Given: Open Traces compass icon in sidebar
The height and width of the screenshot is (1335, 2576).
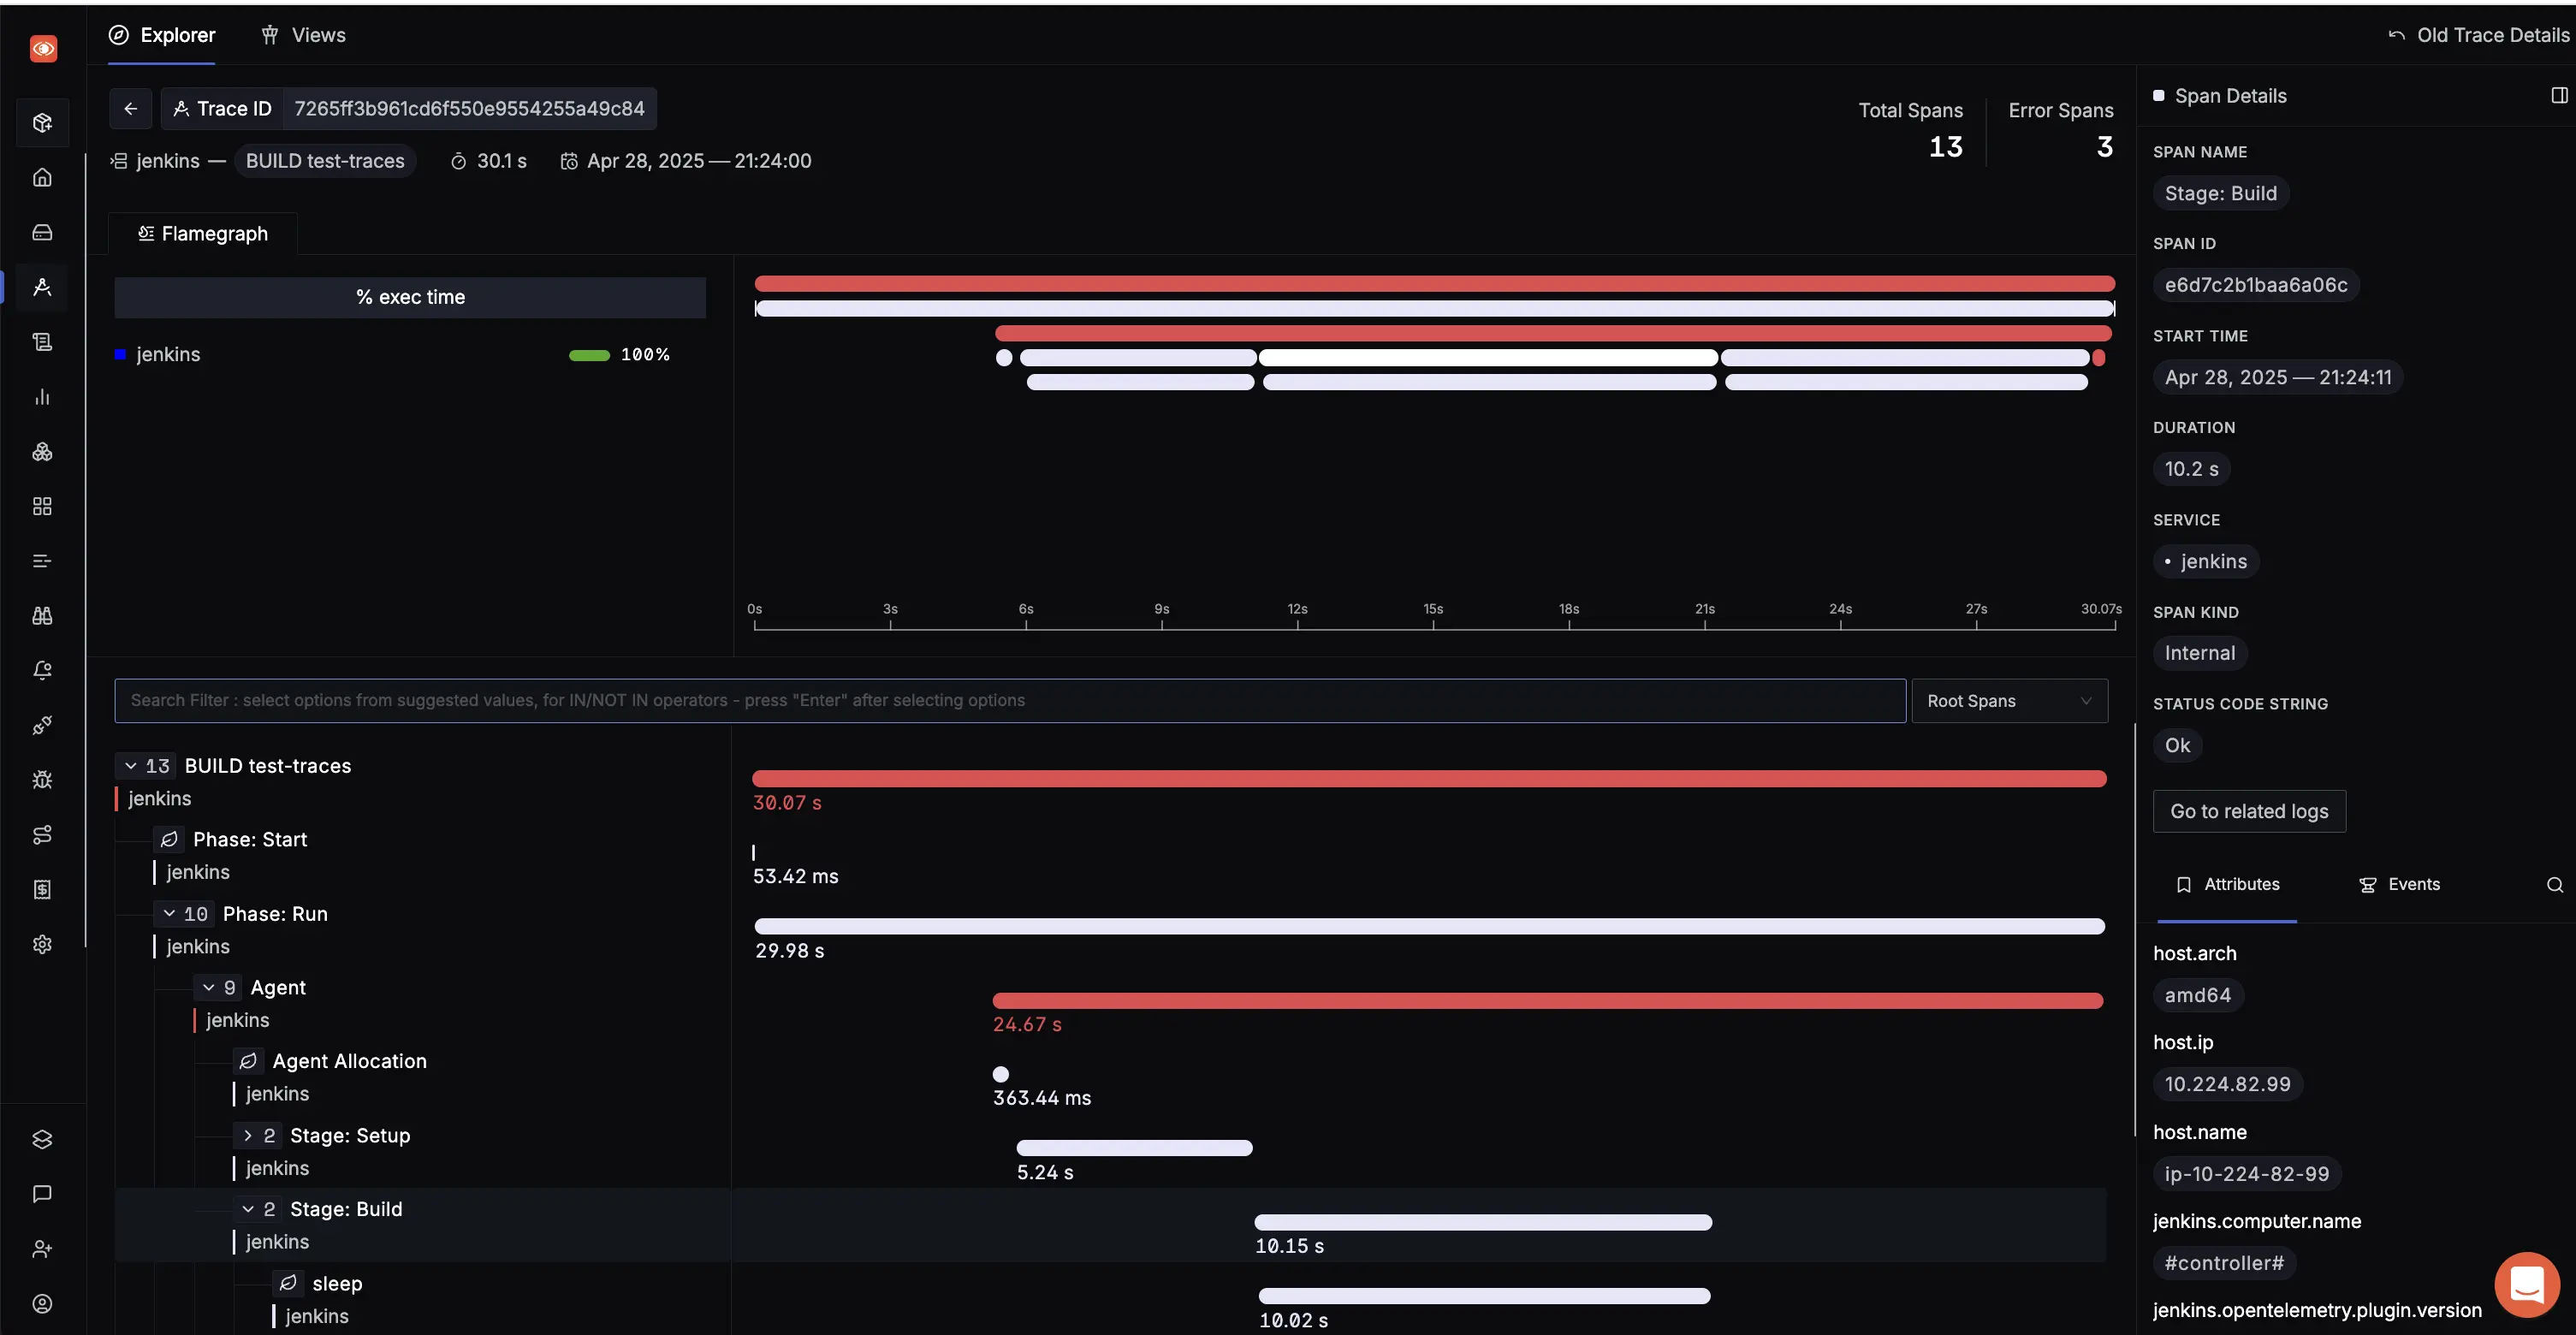Looking at the screenshot, I should [42, 287].
